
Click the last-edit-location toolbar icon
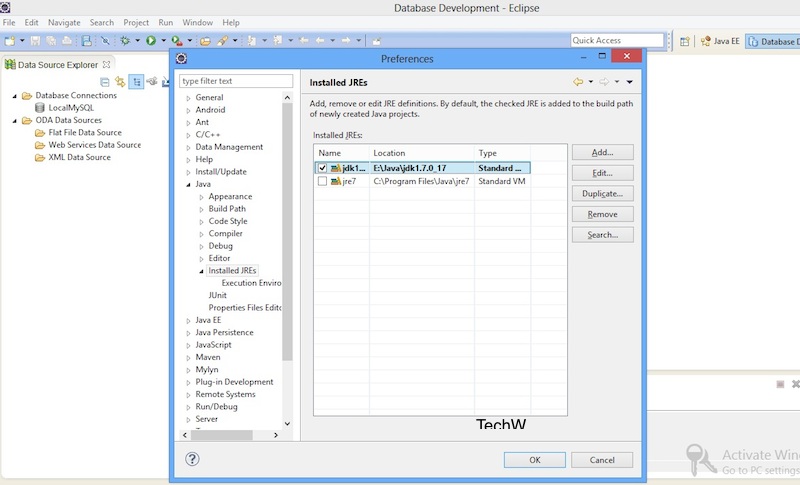pyautogui.click(x=304, y=40)
